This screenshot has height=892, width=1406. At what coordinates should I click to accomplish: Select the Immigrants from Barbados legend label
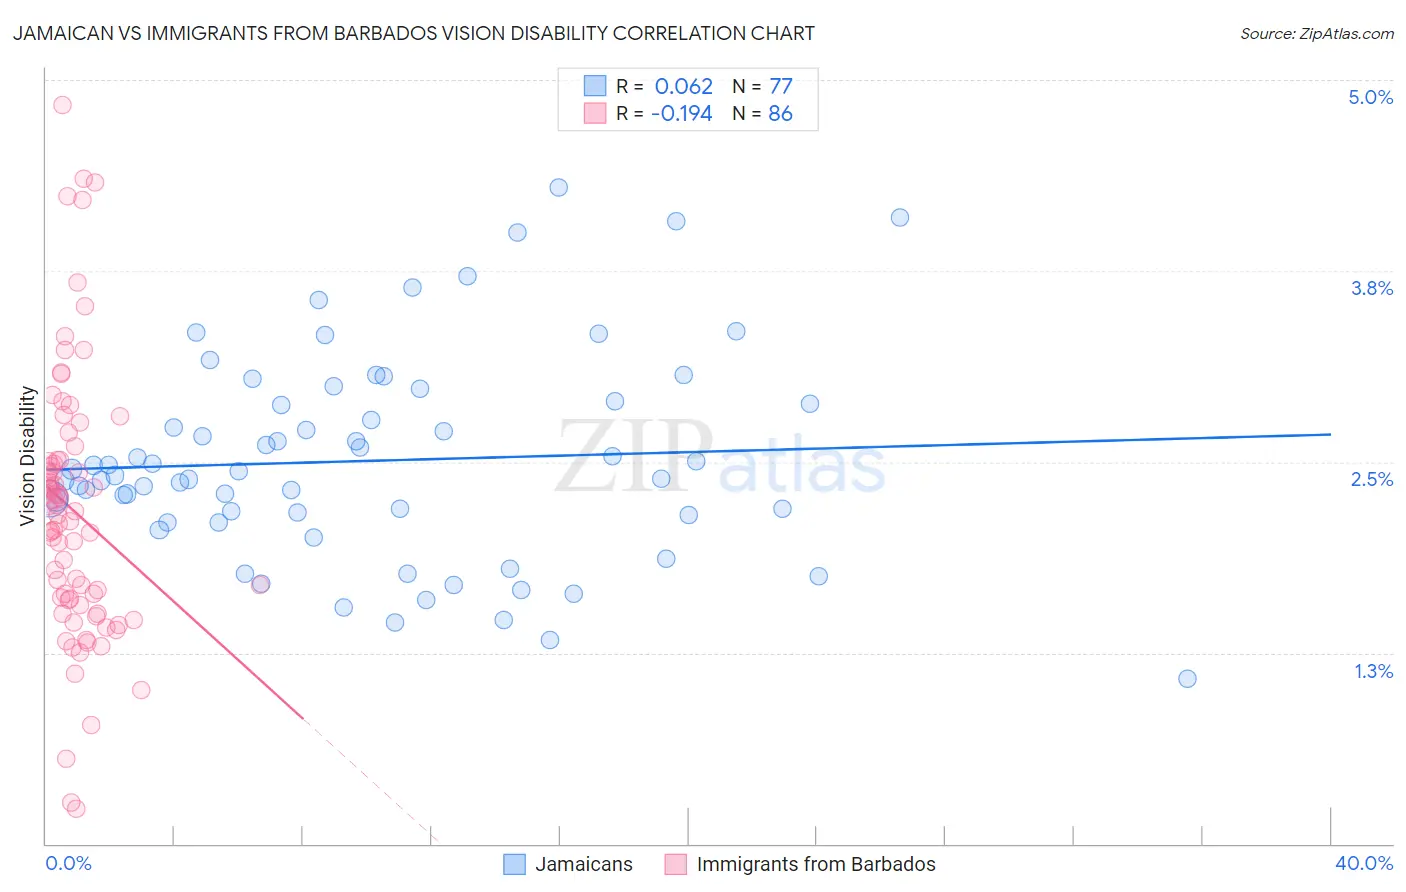click(816, 864)
